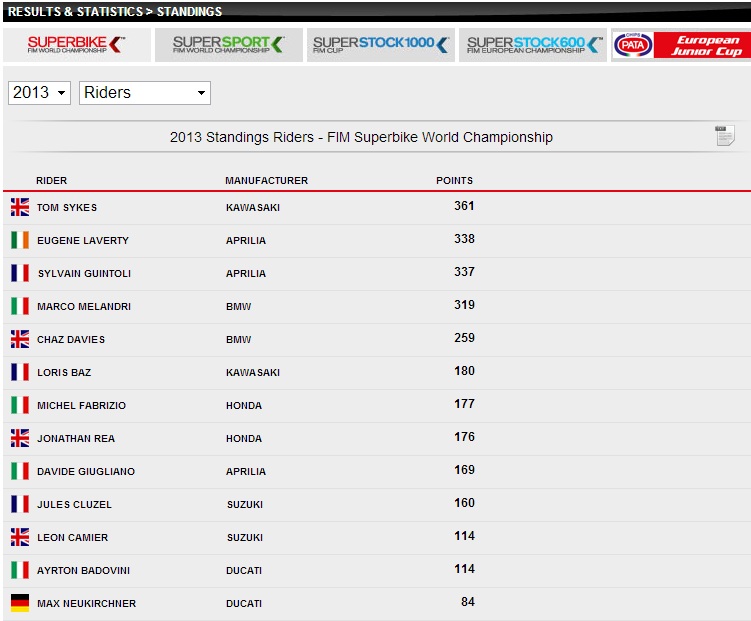
Task: Click the export text file icon
Action: [x=725, y=136]
